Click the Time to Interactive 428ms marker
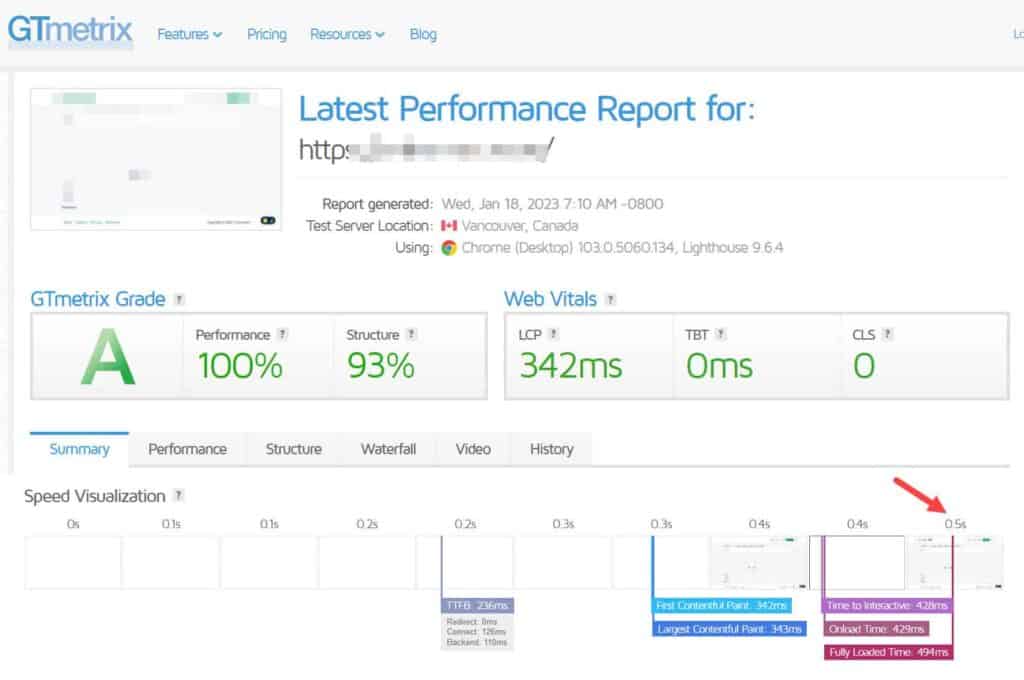The width and height of the screenshot is (1024, 680). (887, 606)
